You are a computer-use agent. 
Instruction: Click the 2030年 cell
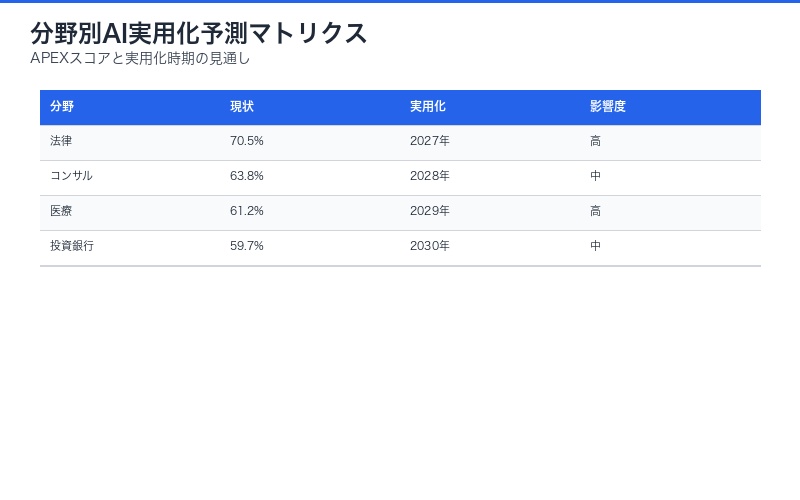(430, 247)
